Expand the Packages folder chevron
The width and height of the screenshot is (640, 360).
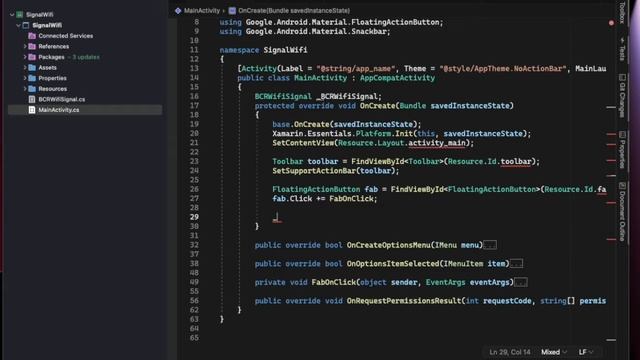[x=25, y=57]
